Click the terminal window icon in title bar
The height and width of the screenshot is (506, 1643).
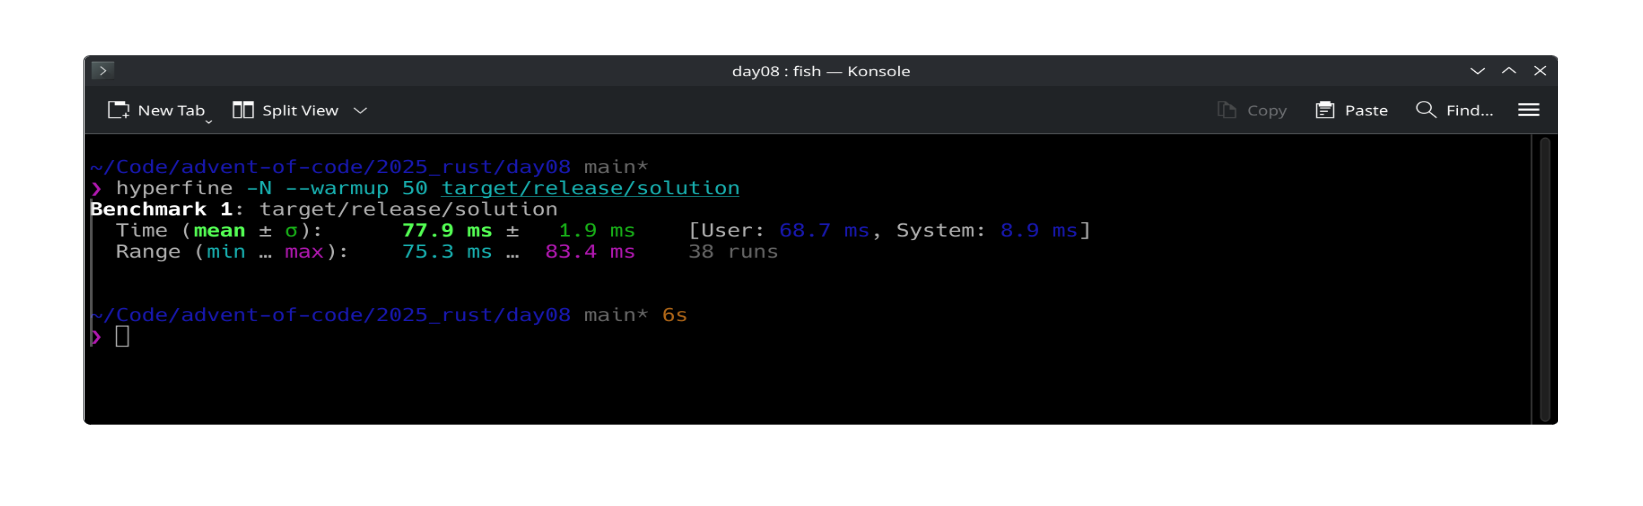click(x=102, y=70)
